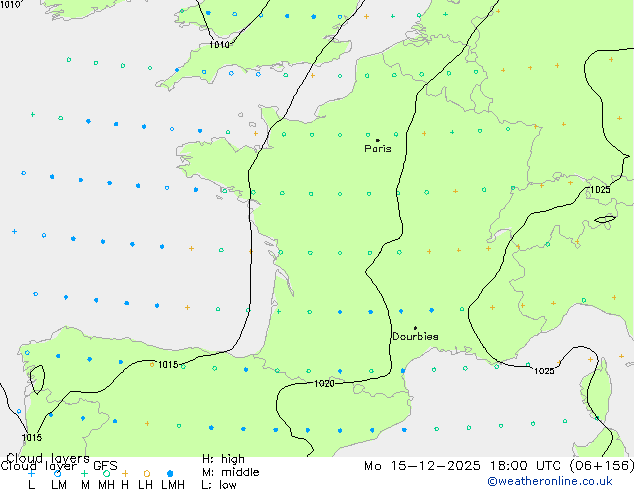Click the GFS model label
Viewport: 634px width, 490px height.
tap(105, 466)
